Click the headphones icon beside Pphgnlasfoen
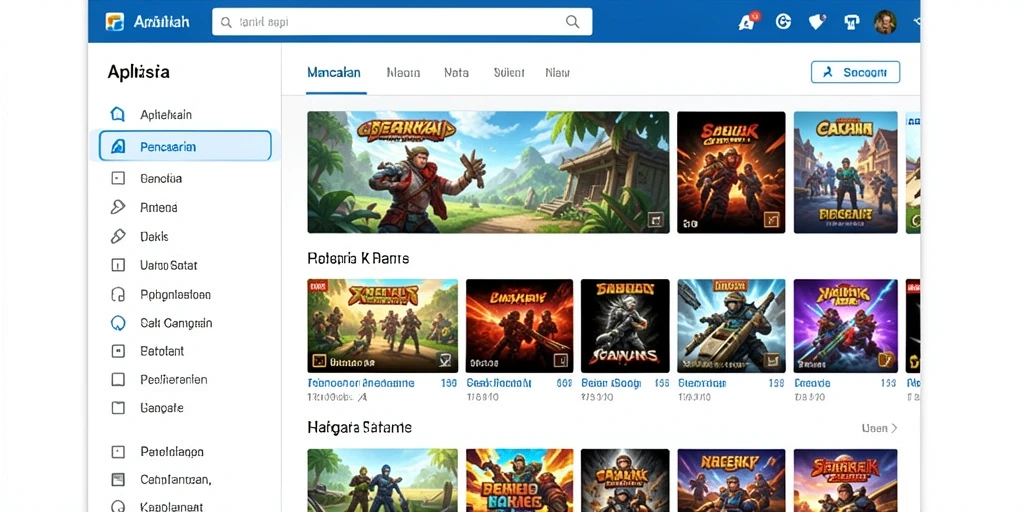The height and width of the screenshot is (512, 1024). (x=118, y=295)
